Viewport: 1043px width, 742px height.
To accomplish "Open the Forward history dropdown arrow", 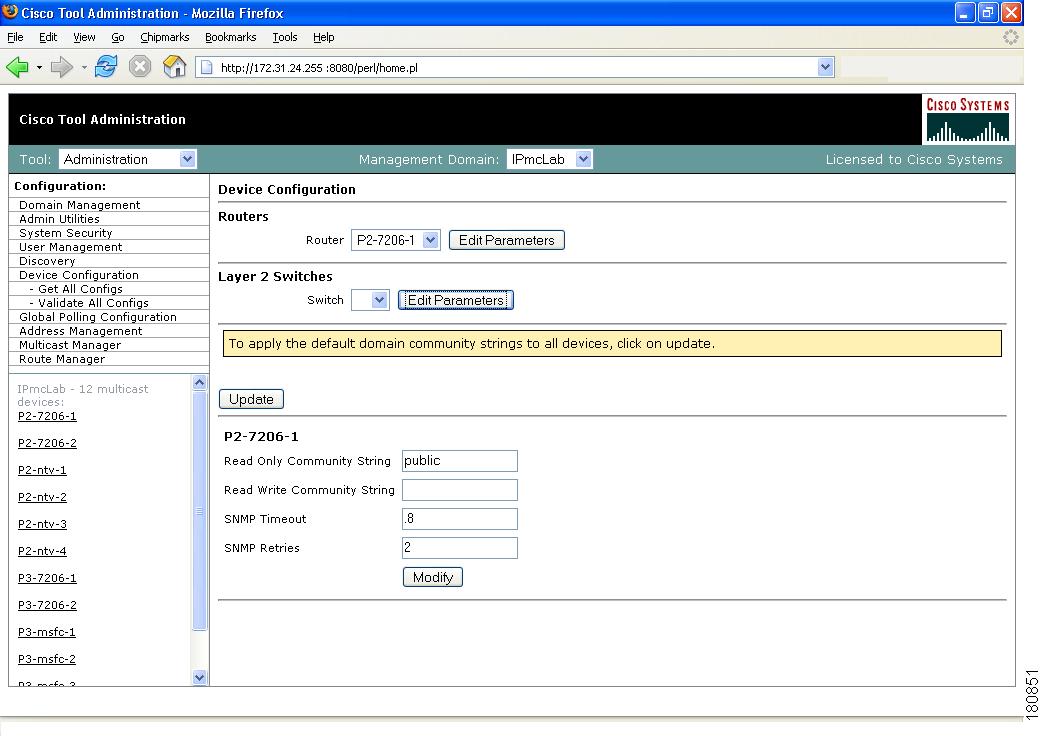I will coord(84,67).
